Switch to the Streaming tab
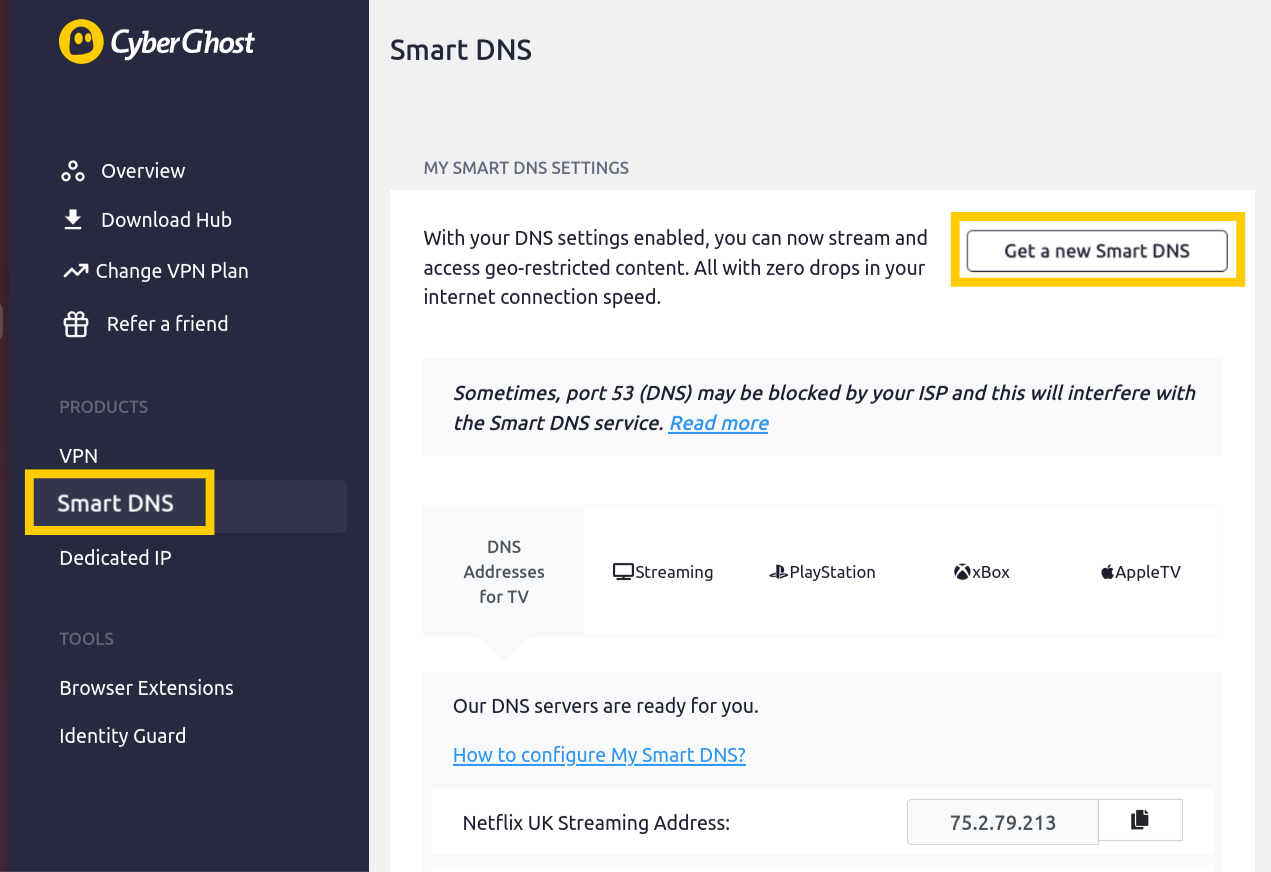 [663, 572]
